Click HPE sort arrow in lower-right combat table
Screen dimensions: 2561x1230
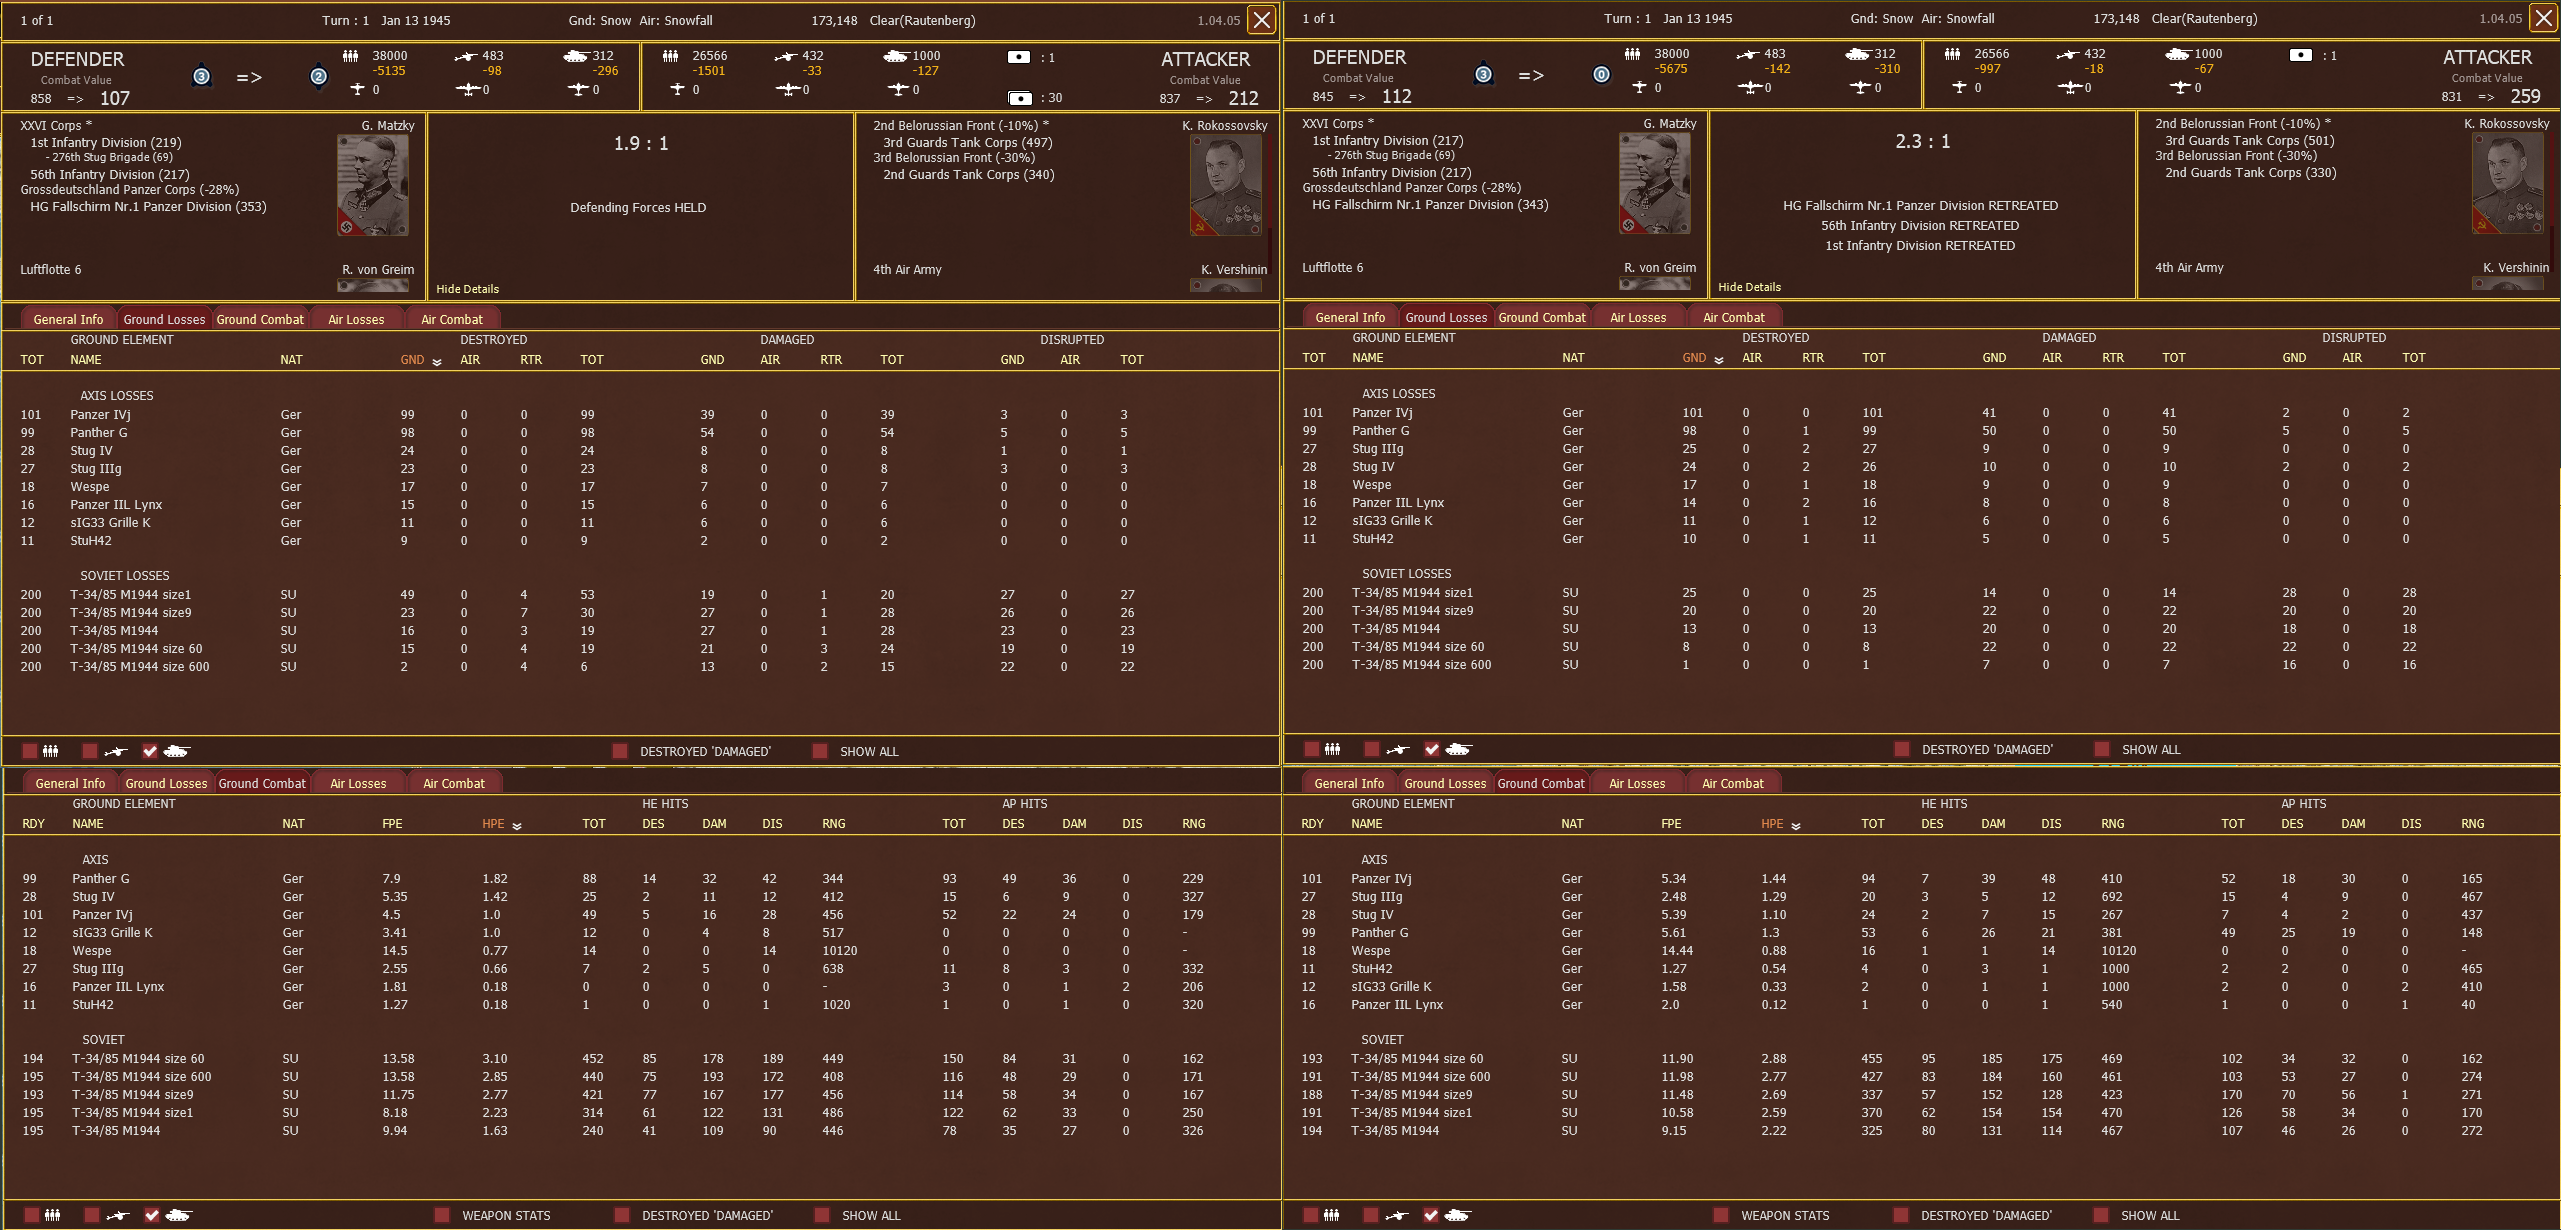click(x=1796, y=826)
